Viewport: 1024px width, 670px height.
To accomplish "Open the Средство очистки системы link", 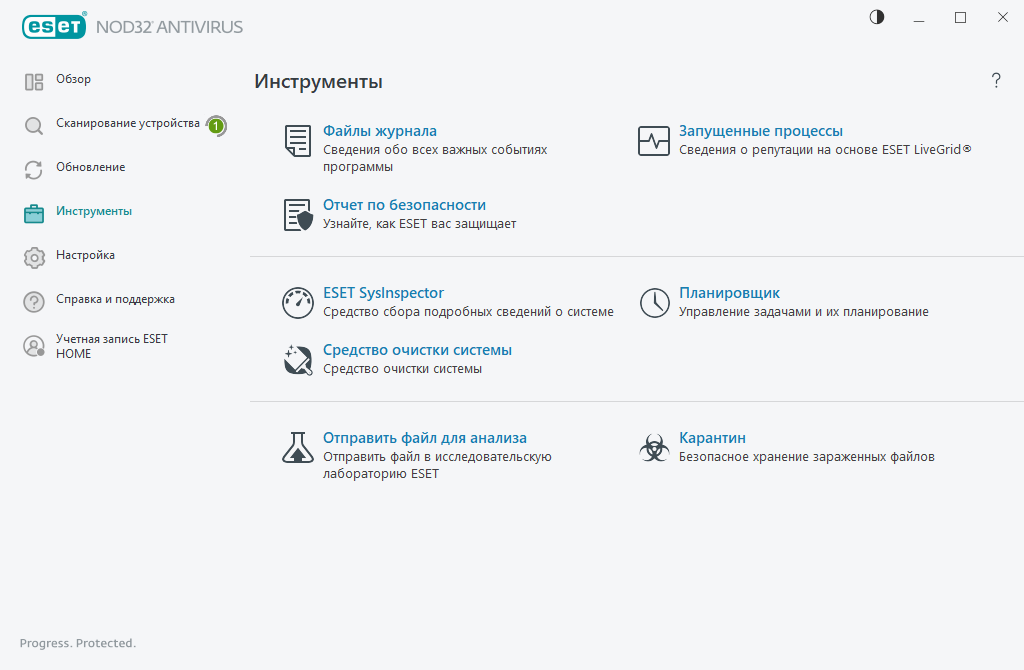I will pyautogui.click(x=417, y=350).
